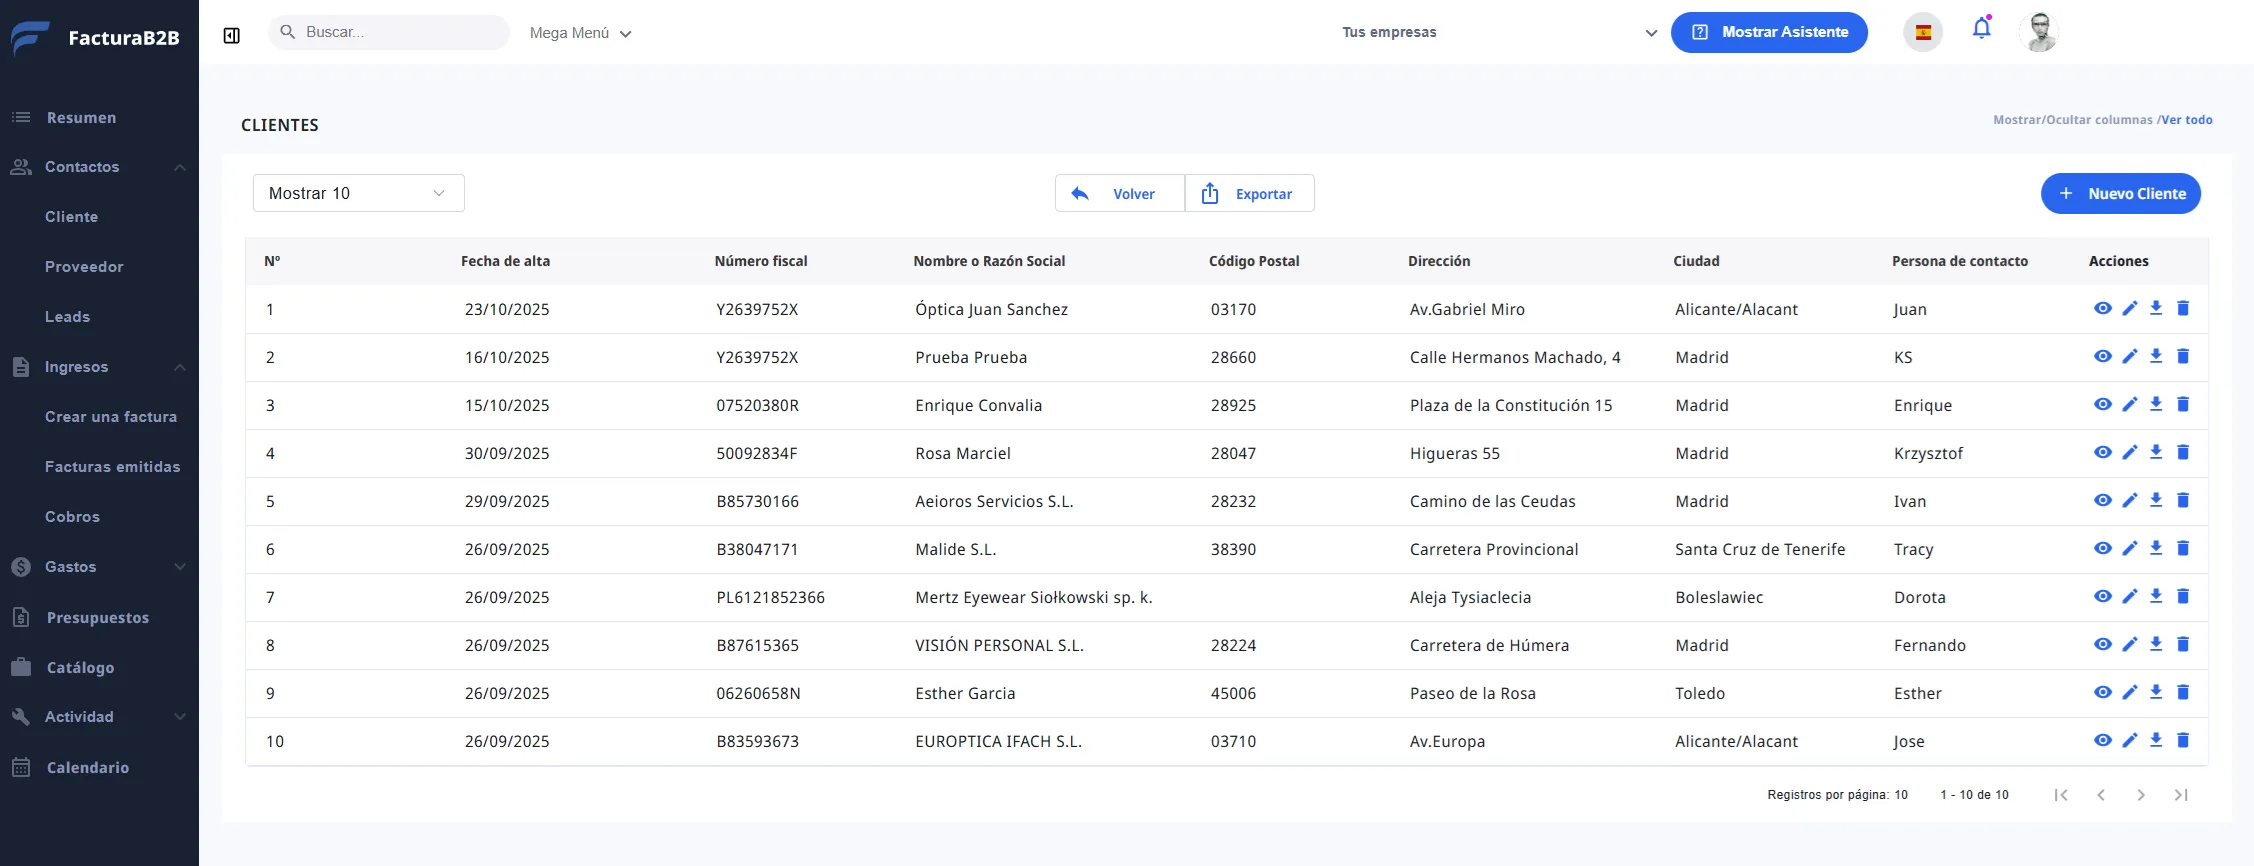Edit the Óptica Juan Sanchez client with pencil icon
2254x866 pixels.
point(2129,309)
